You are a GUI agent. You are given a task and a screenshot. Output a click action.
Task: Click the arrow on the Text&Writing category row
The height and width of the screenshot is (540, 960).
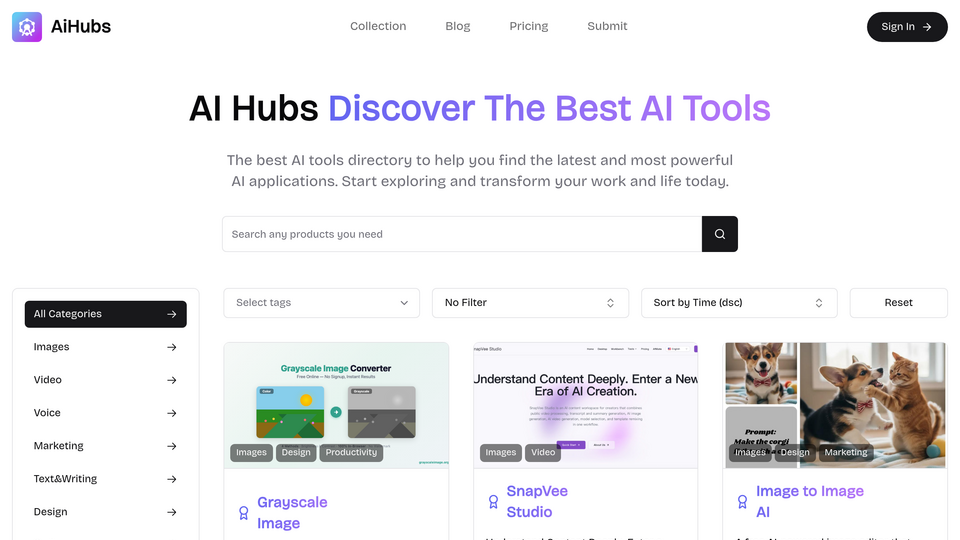171,479
